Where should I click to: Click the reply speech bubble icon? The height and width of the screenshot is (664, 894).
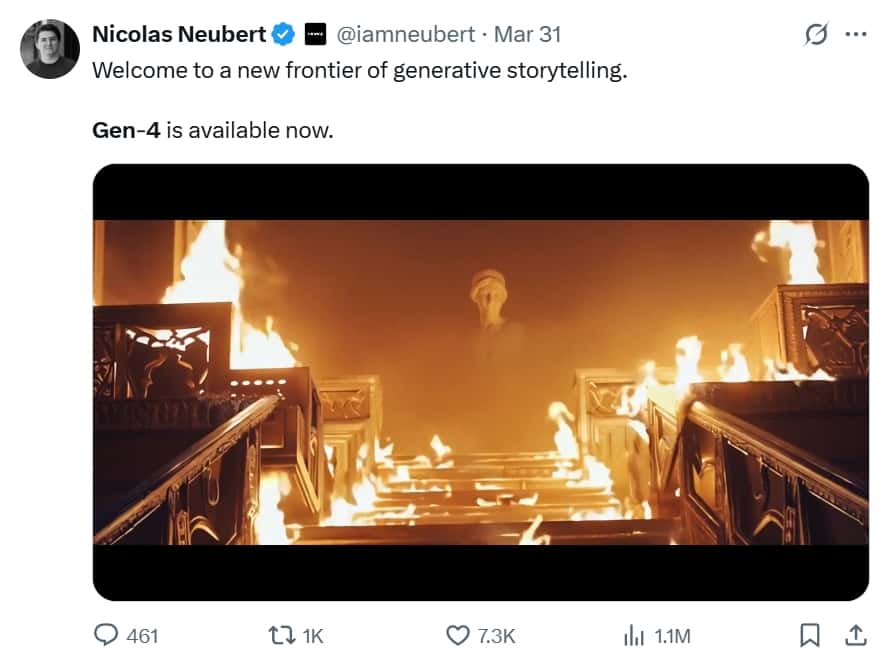106,635
